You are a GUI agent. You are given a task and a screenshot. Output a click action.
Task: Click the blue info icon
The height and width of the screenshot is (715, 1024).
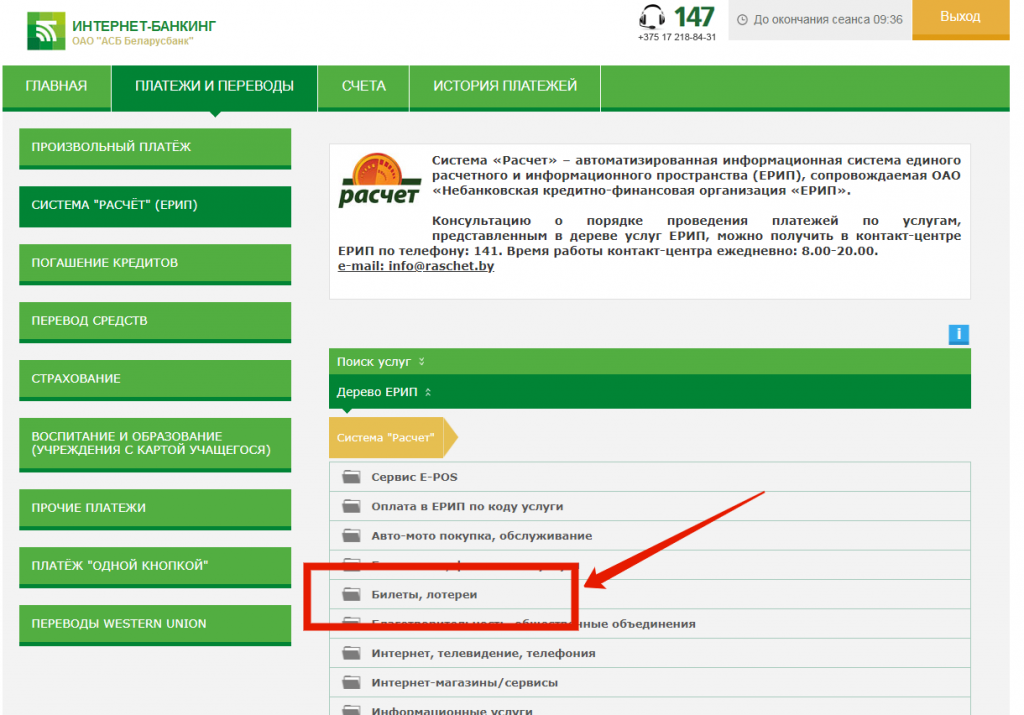[958, 334]
